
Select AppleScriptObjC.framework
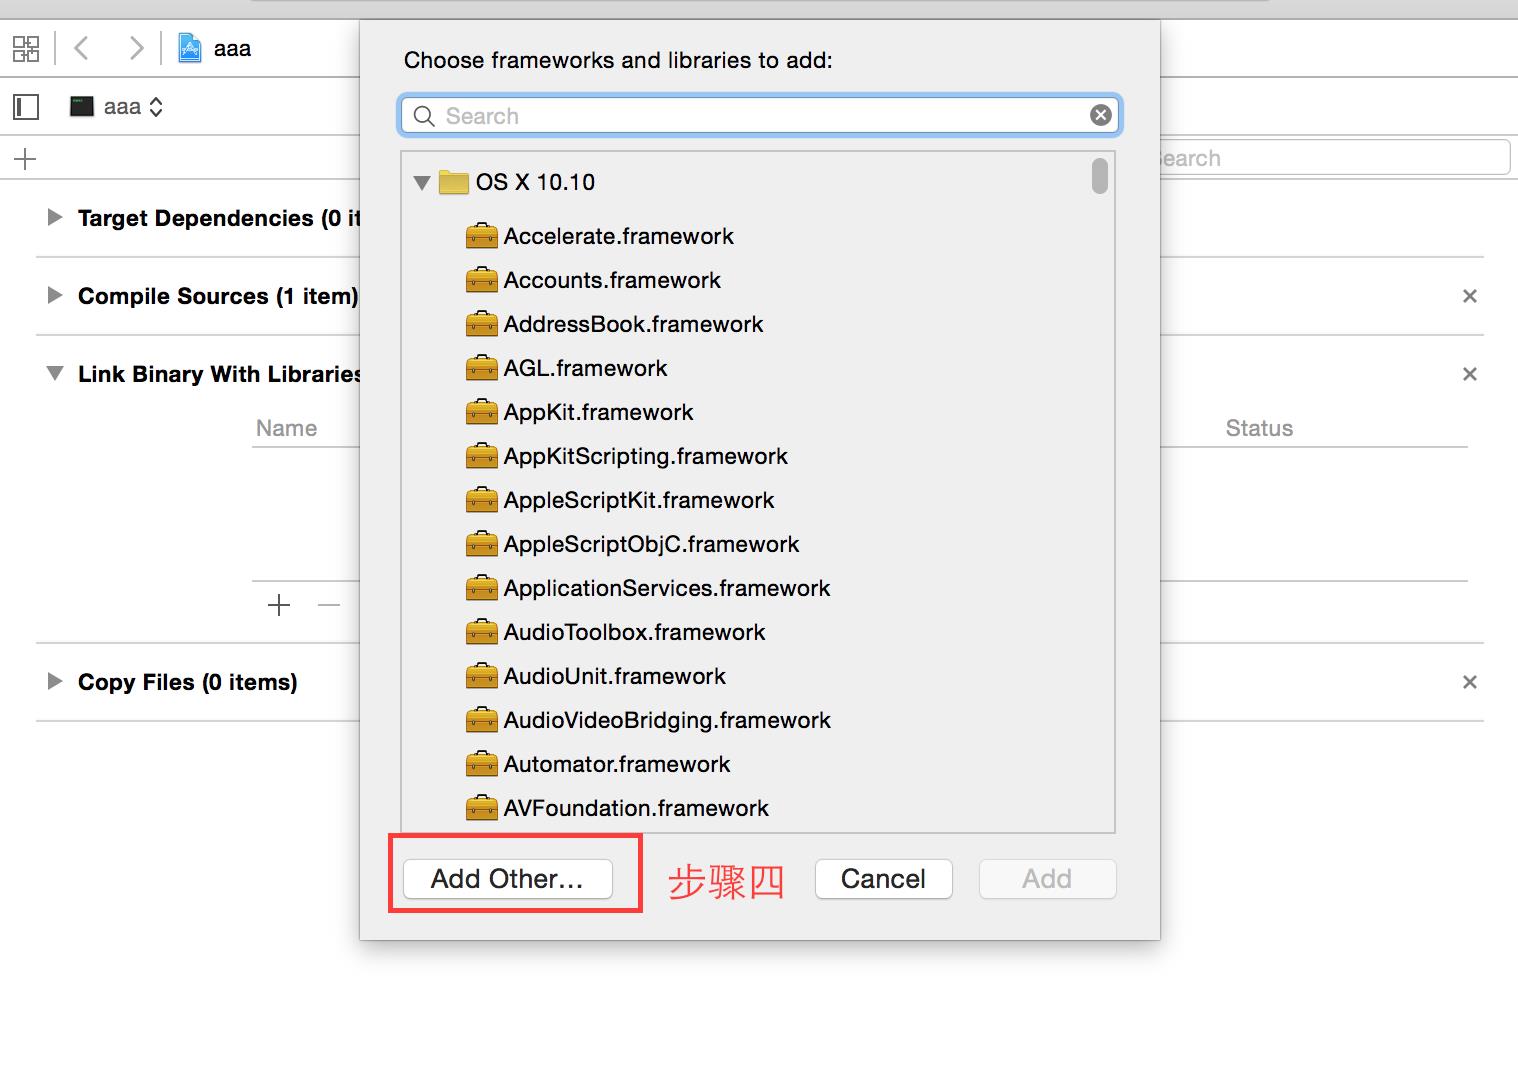(x=651, y=544)
